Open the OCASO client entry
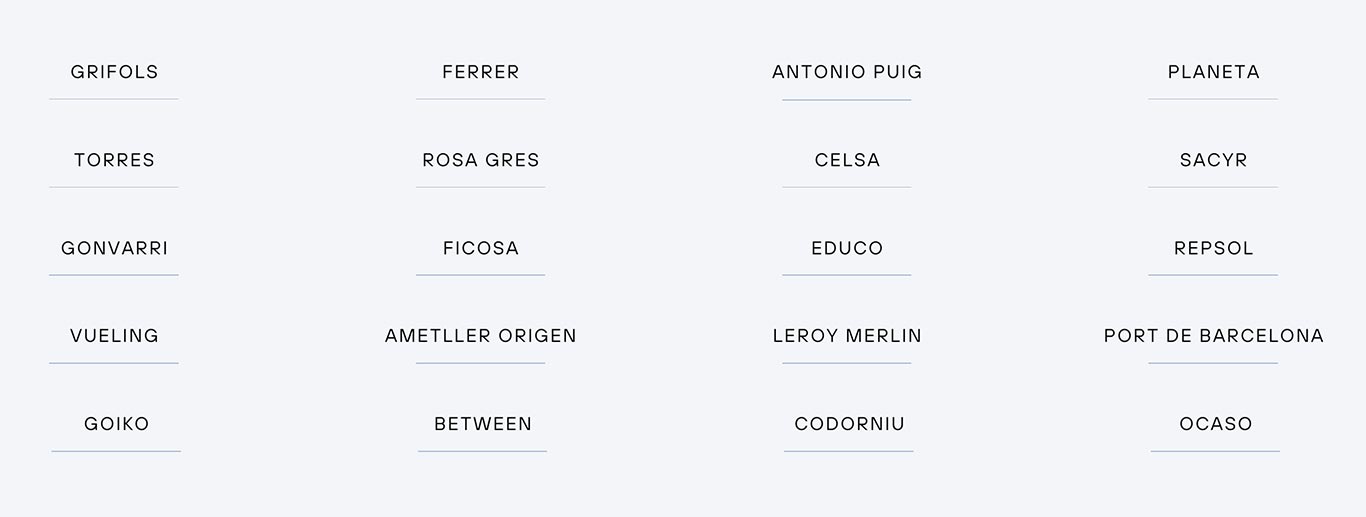This screenshot has width=1366, height=517. tap(1215, 424)
